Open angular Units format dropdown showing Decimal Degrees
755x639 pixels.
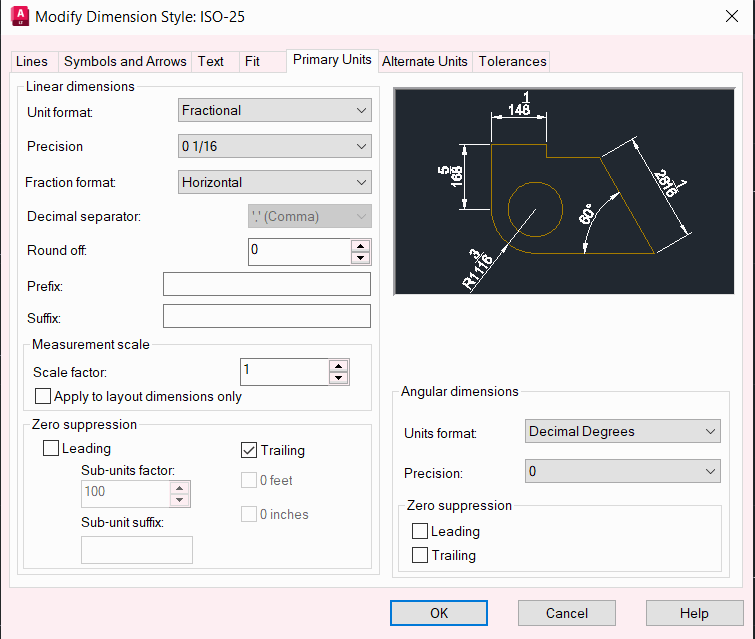(623, 431)
